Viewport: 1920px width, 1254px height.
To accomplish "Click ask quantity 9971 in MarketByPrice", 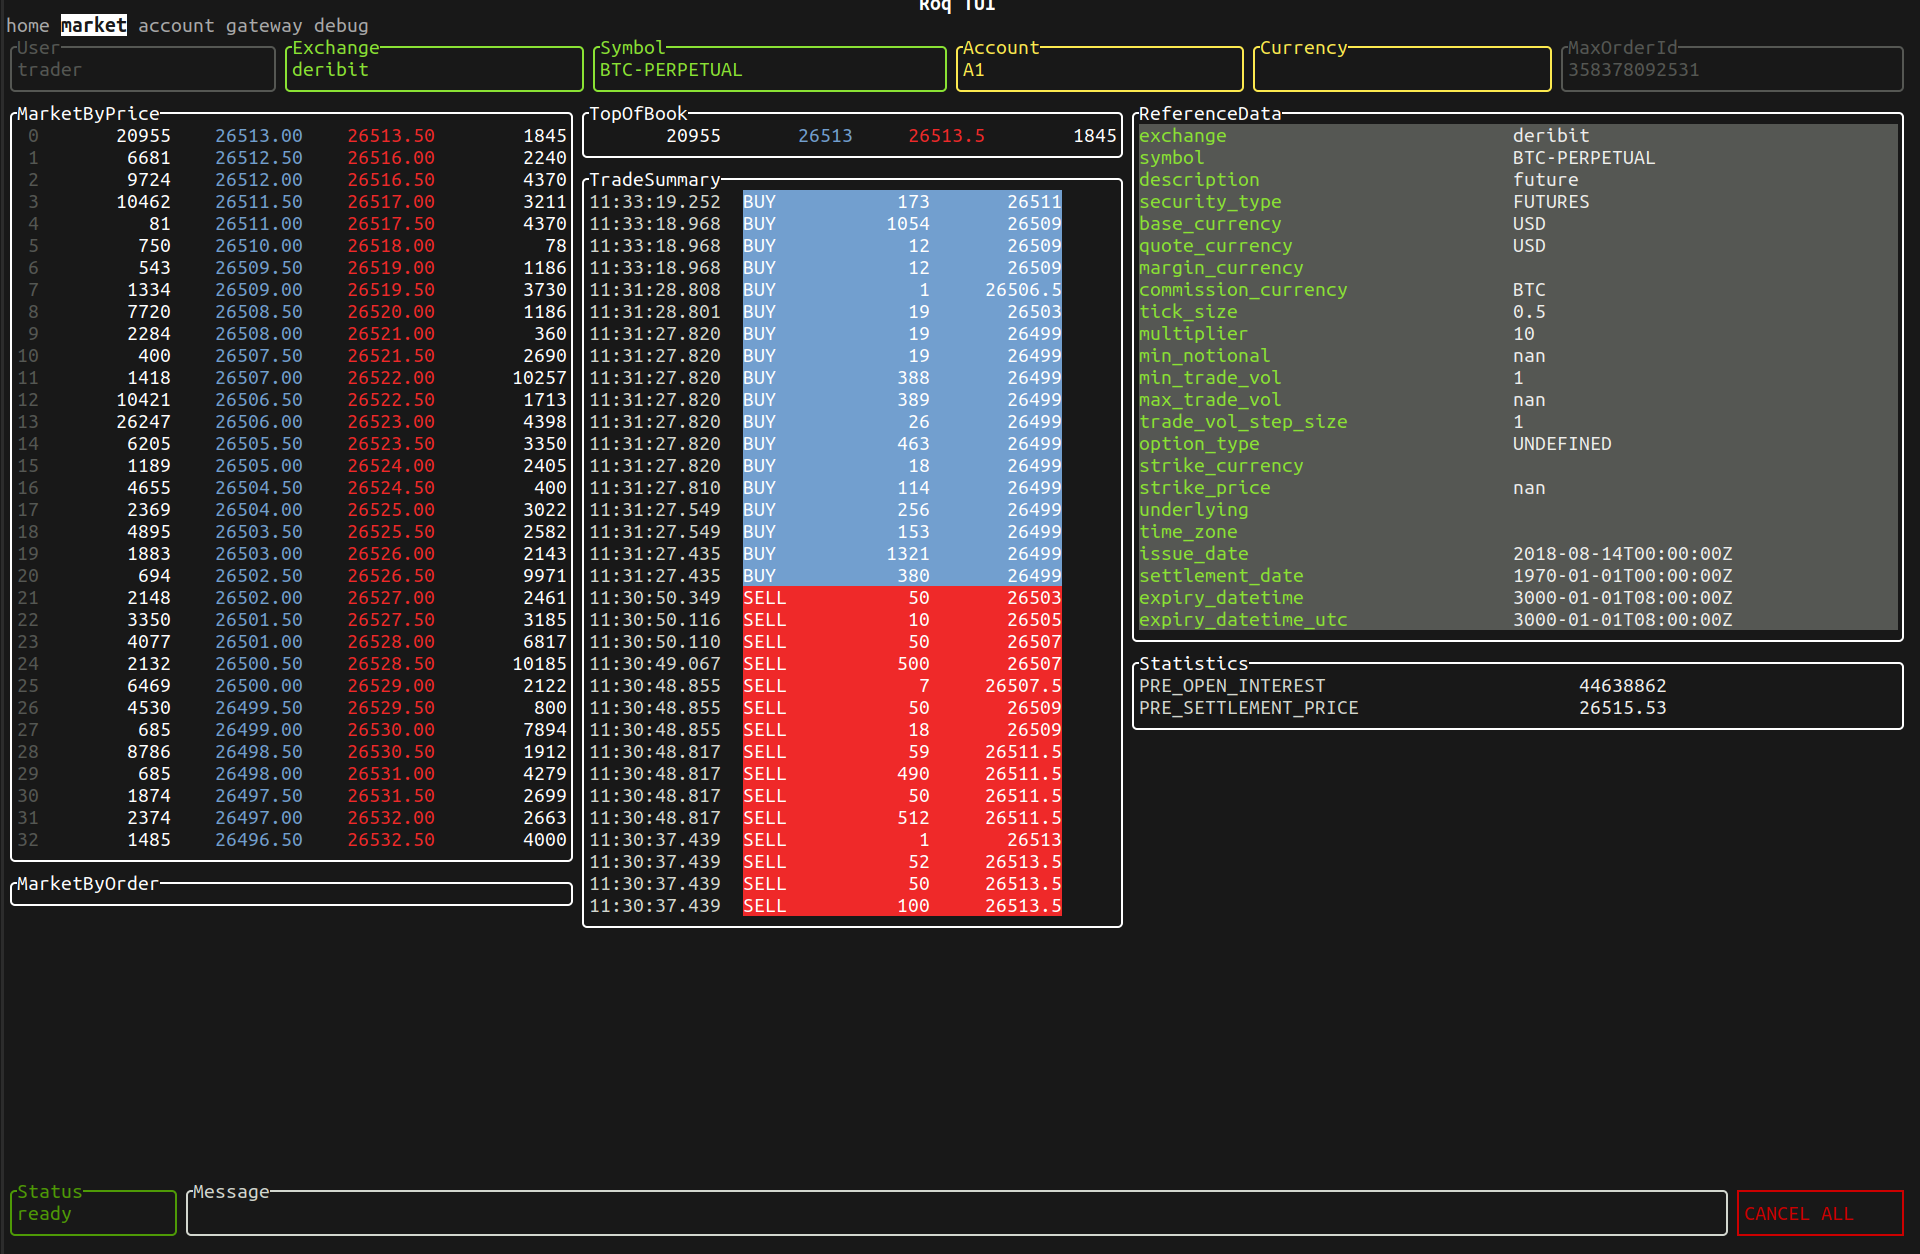I will coord(545,575).
